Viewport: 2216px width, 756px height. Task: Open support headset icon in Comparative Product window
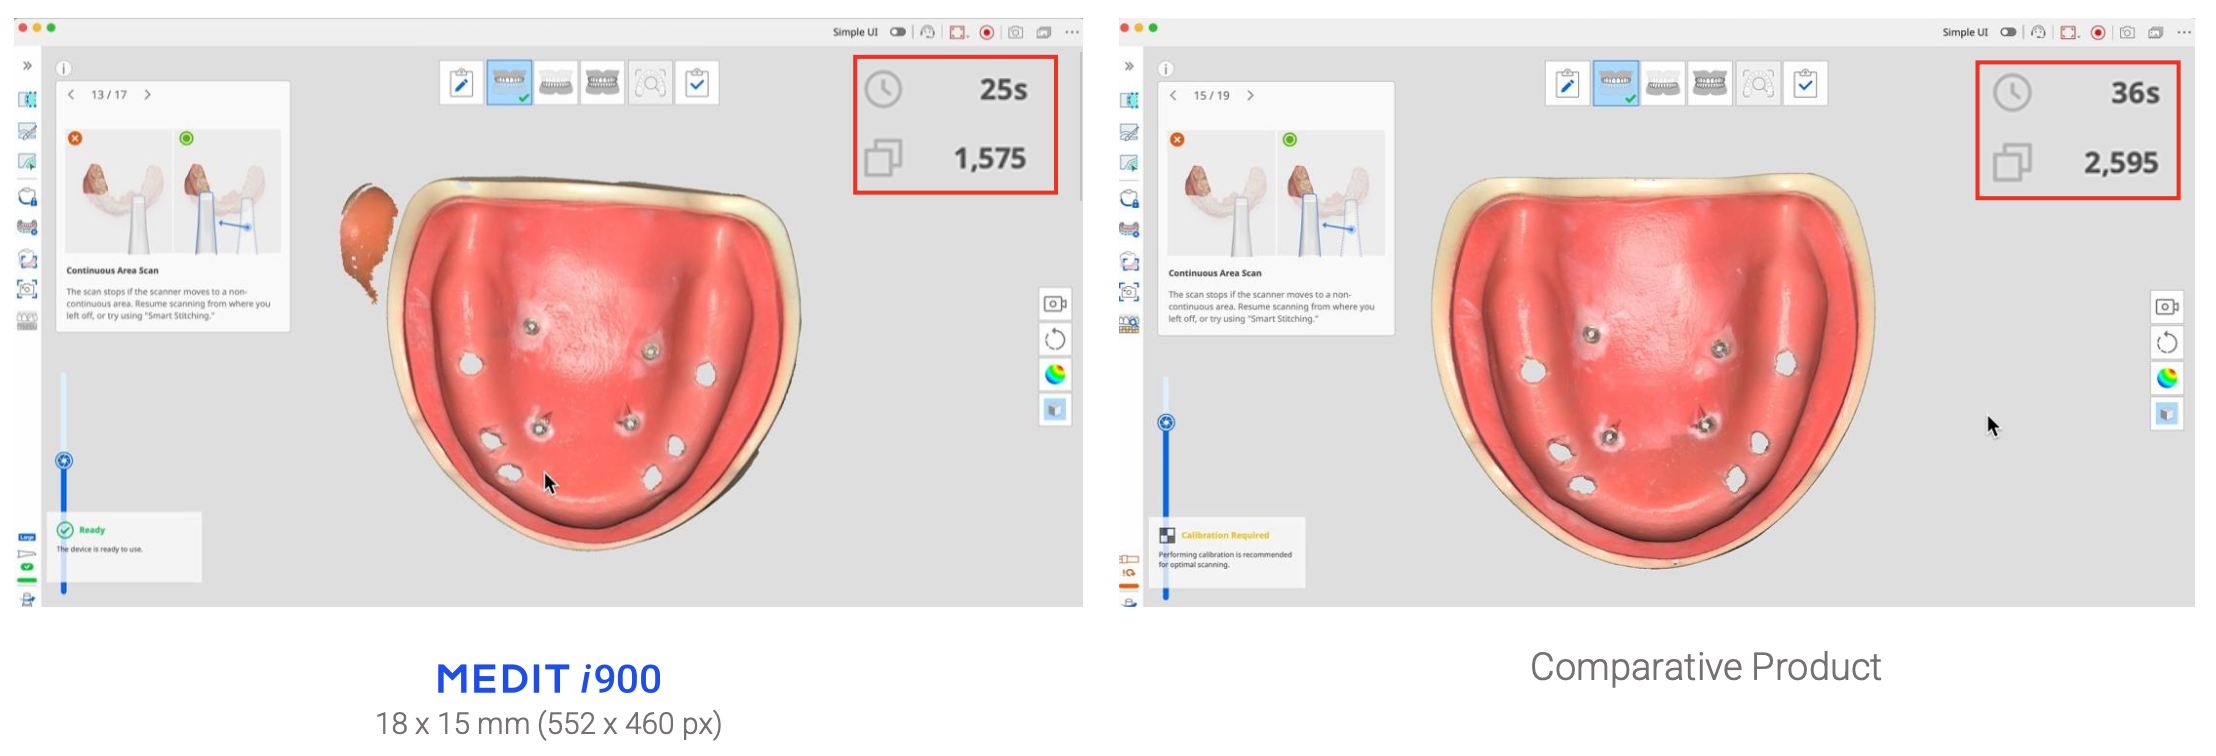pyautogui.click(x=2038, y=32)
